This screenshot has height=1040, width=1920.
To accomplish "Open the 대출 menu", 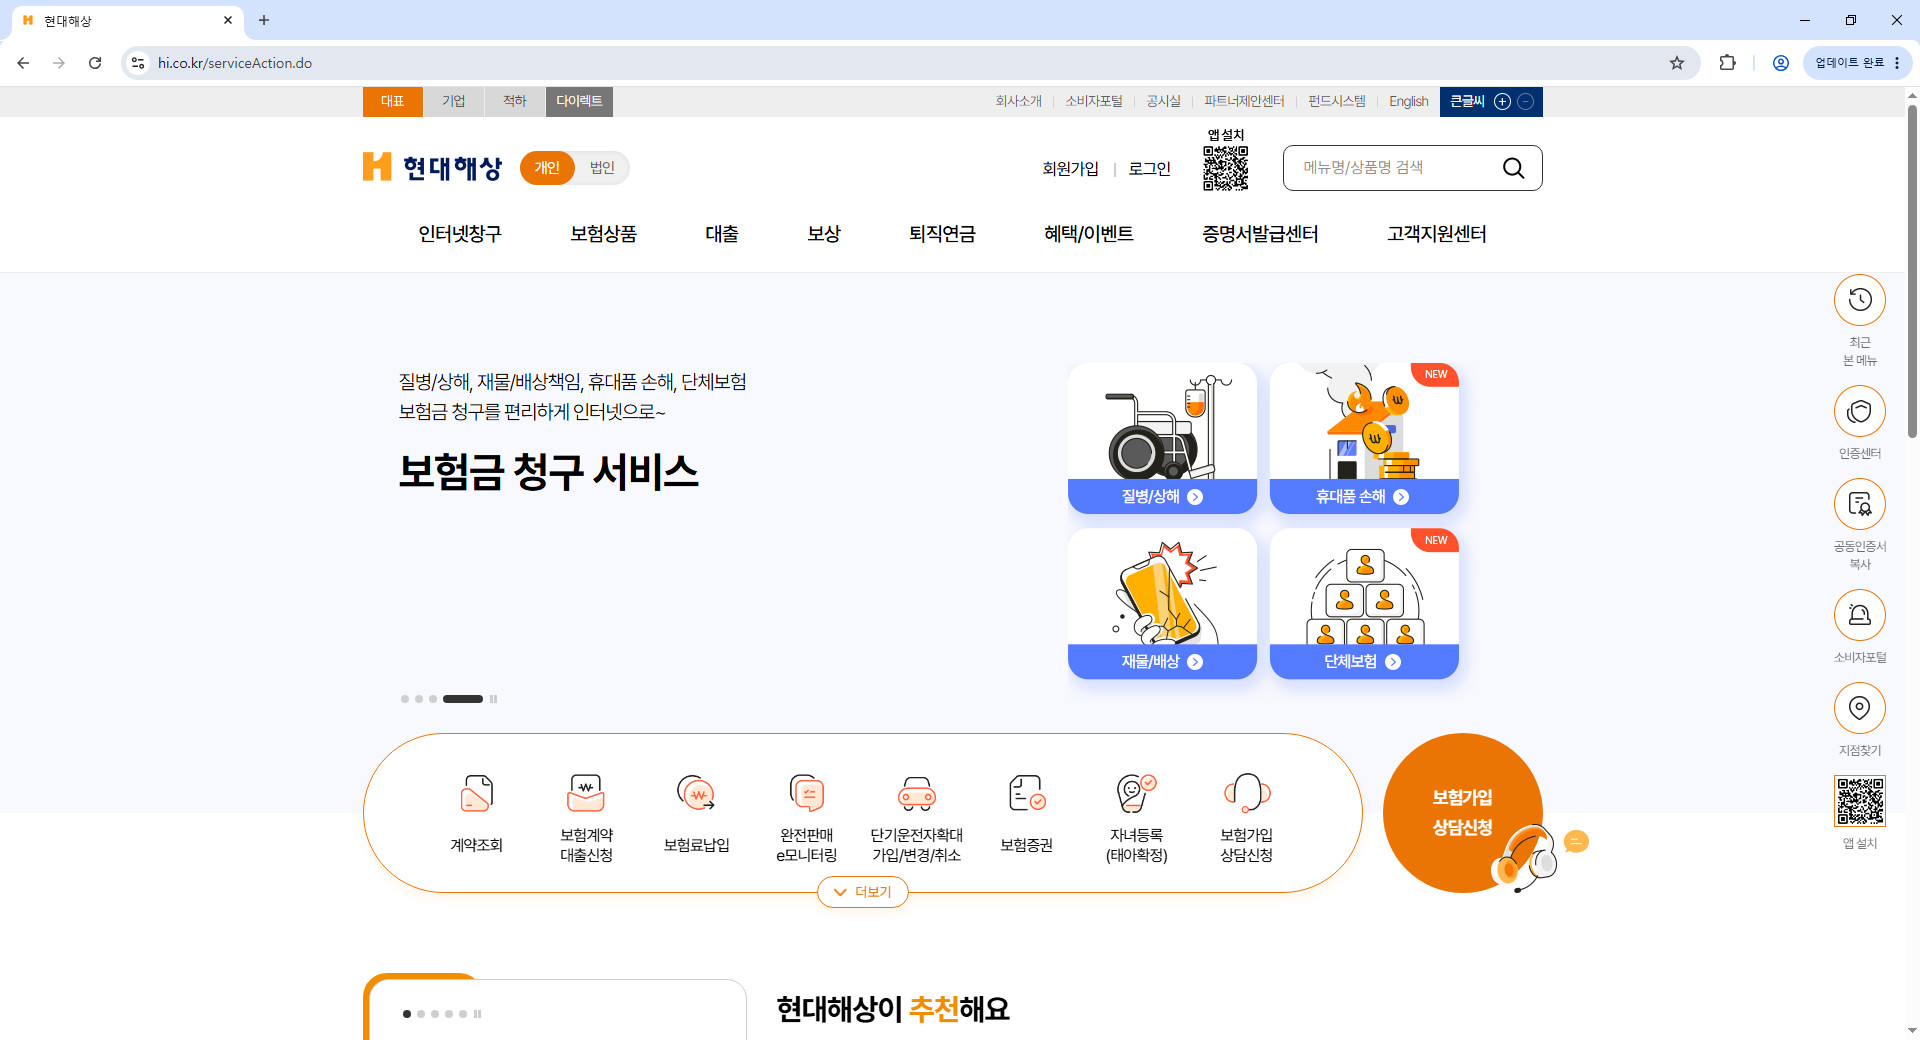I will pos(722,234).
